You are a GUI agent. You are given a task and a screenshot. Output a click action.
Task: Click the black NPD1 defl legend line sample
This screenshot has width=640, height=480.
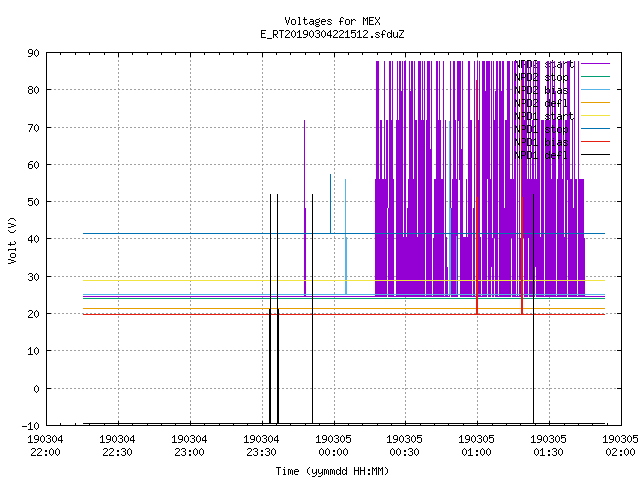click(595, 155)
